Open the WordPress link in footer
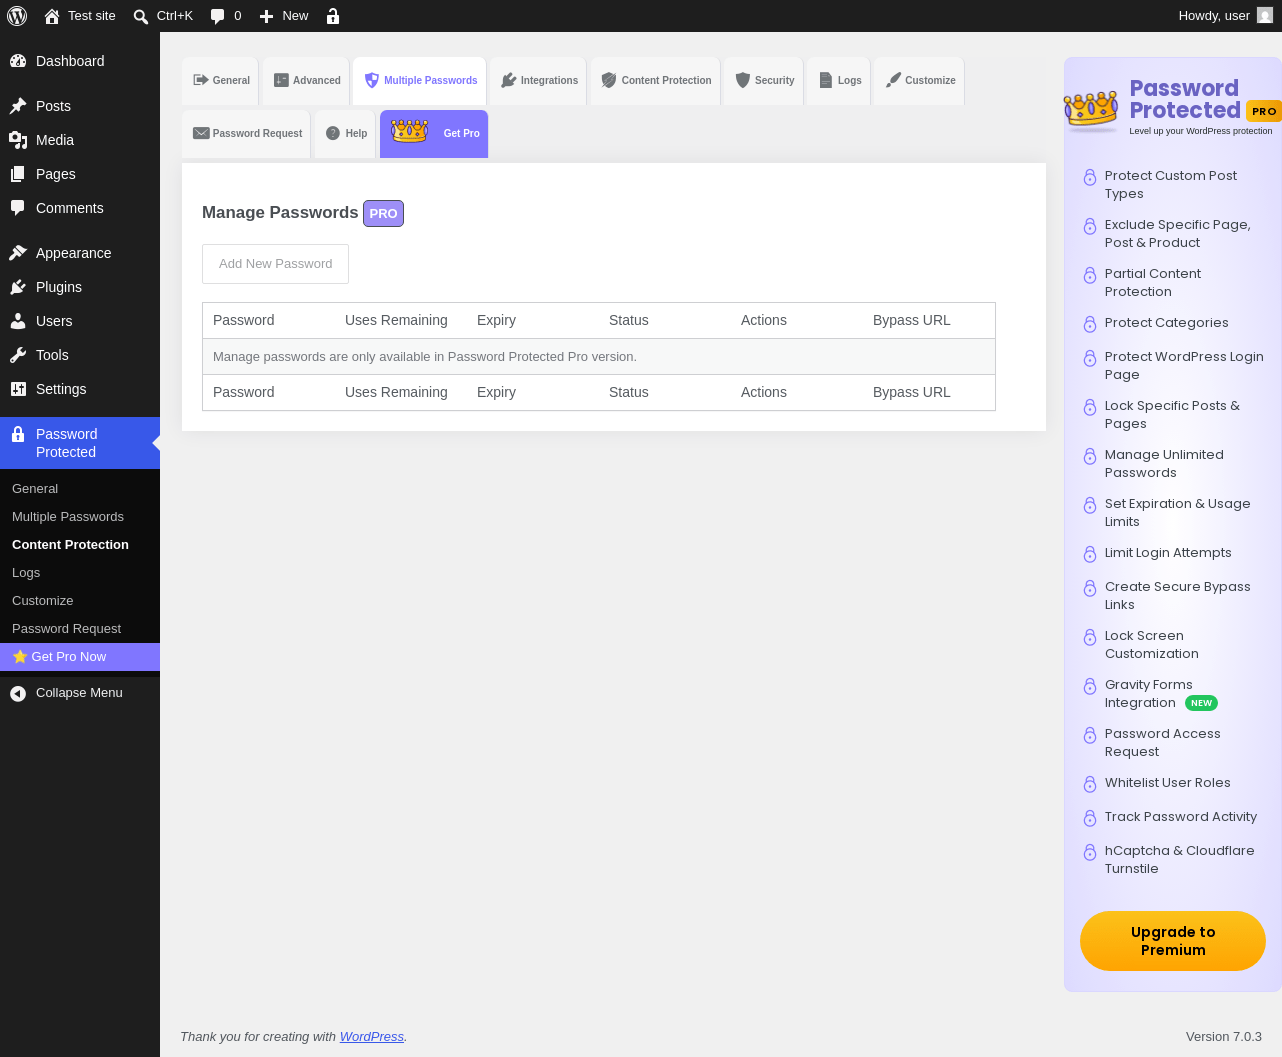 (372, 1037)
